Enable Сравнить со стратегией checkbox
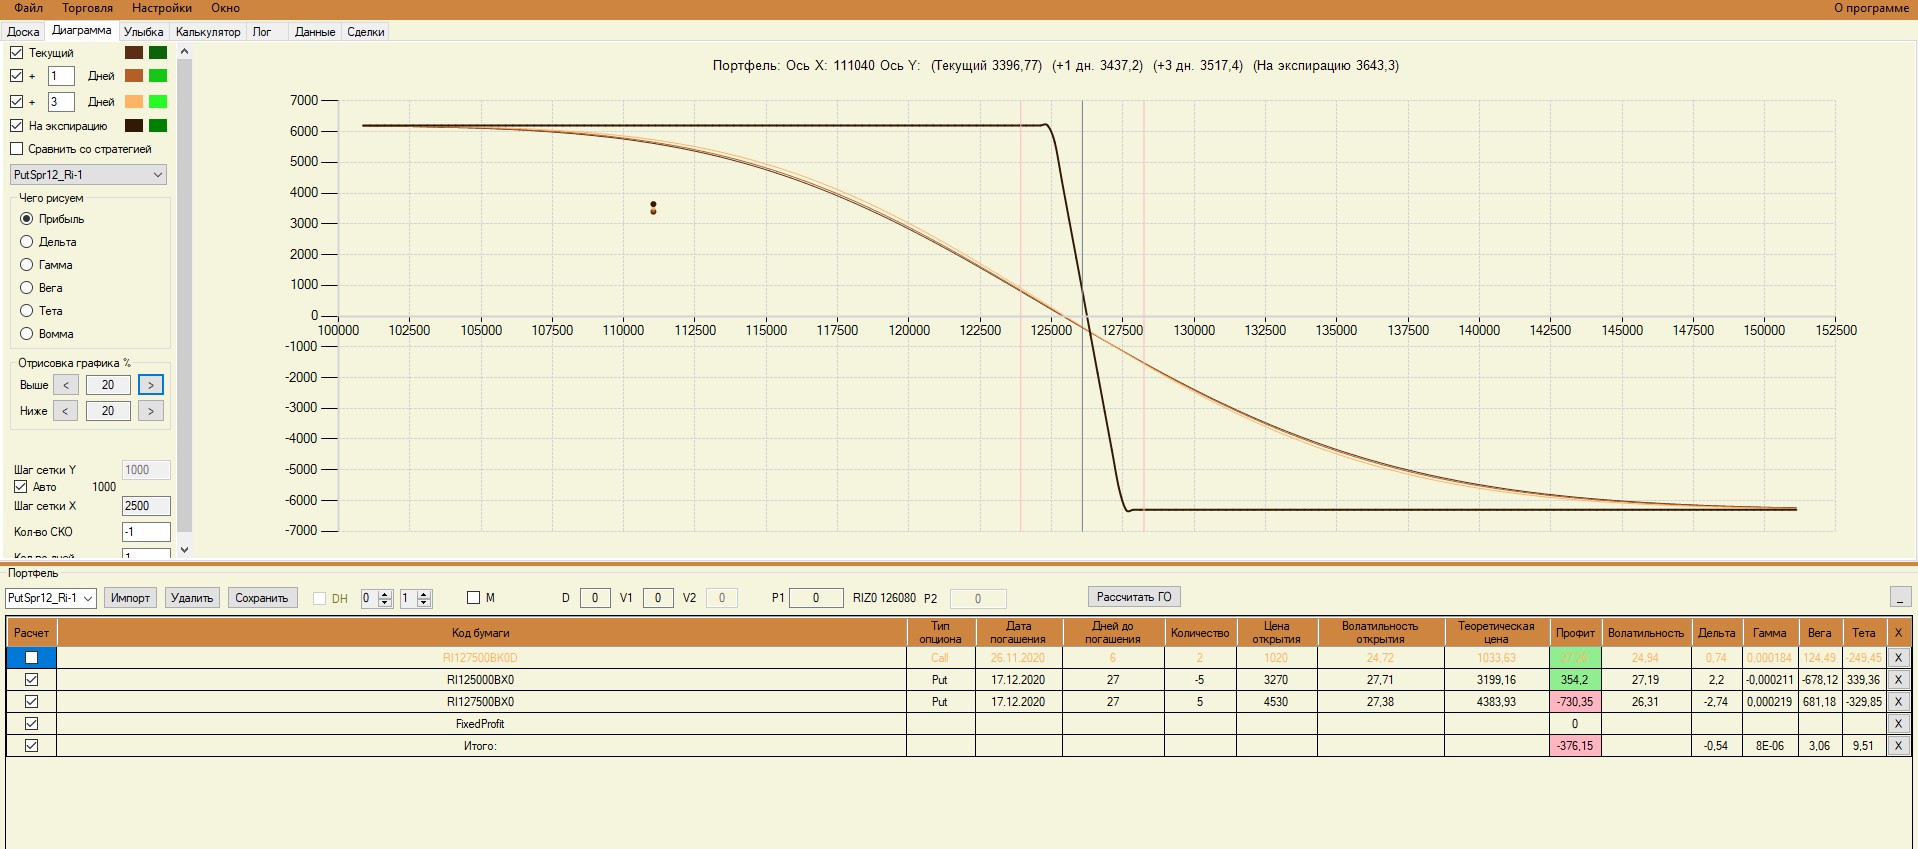 coord(16,149)
